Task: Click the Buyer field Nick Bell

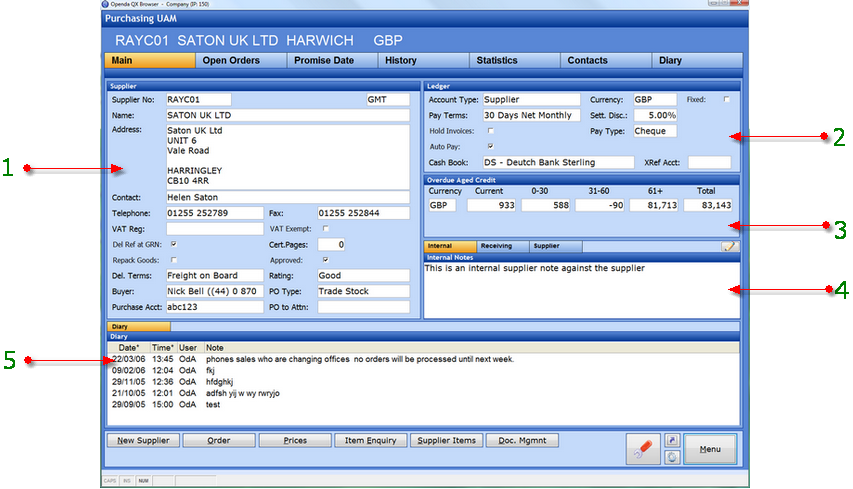Action: click(x=214, y=292)
